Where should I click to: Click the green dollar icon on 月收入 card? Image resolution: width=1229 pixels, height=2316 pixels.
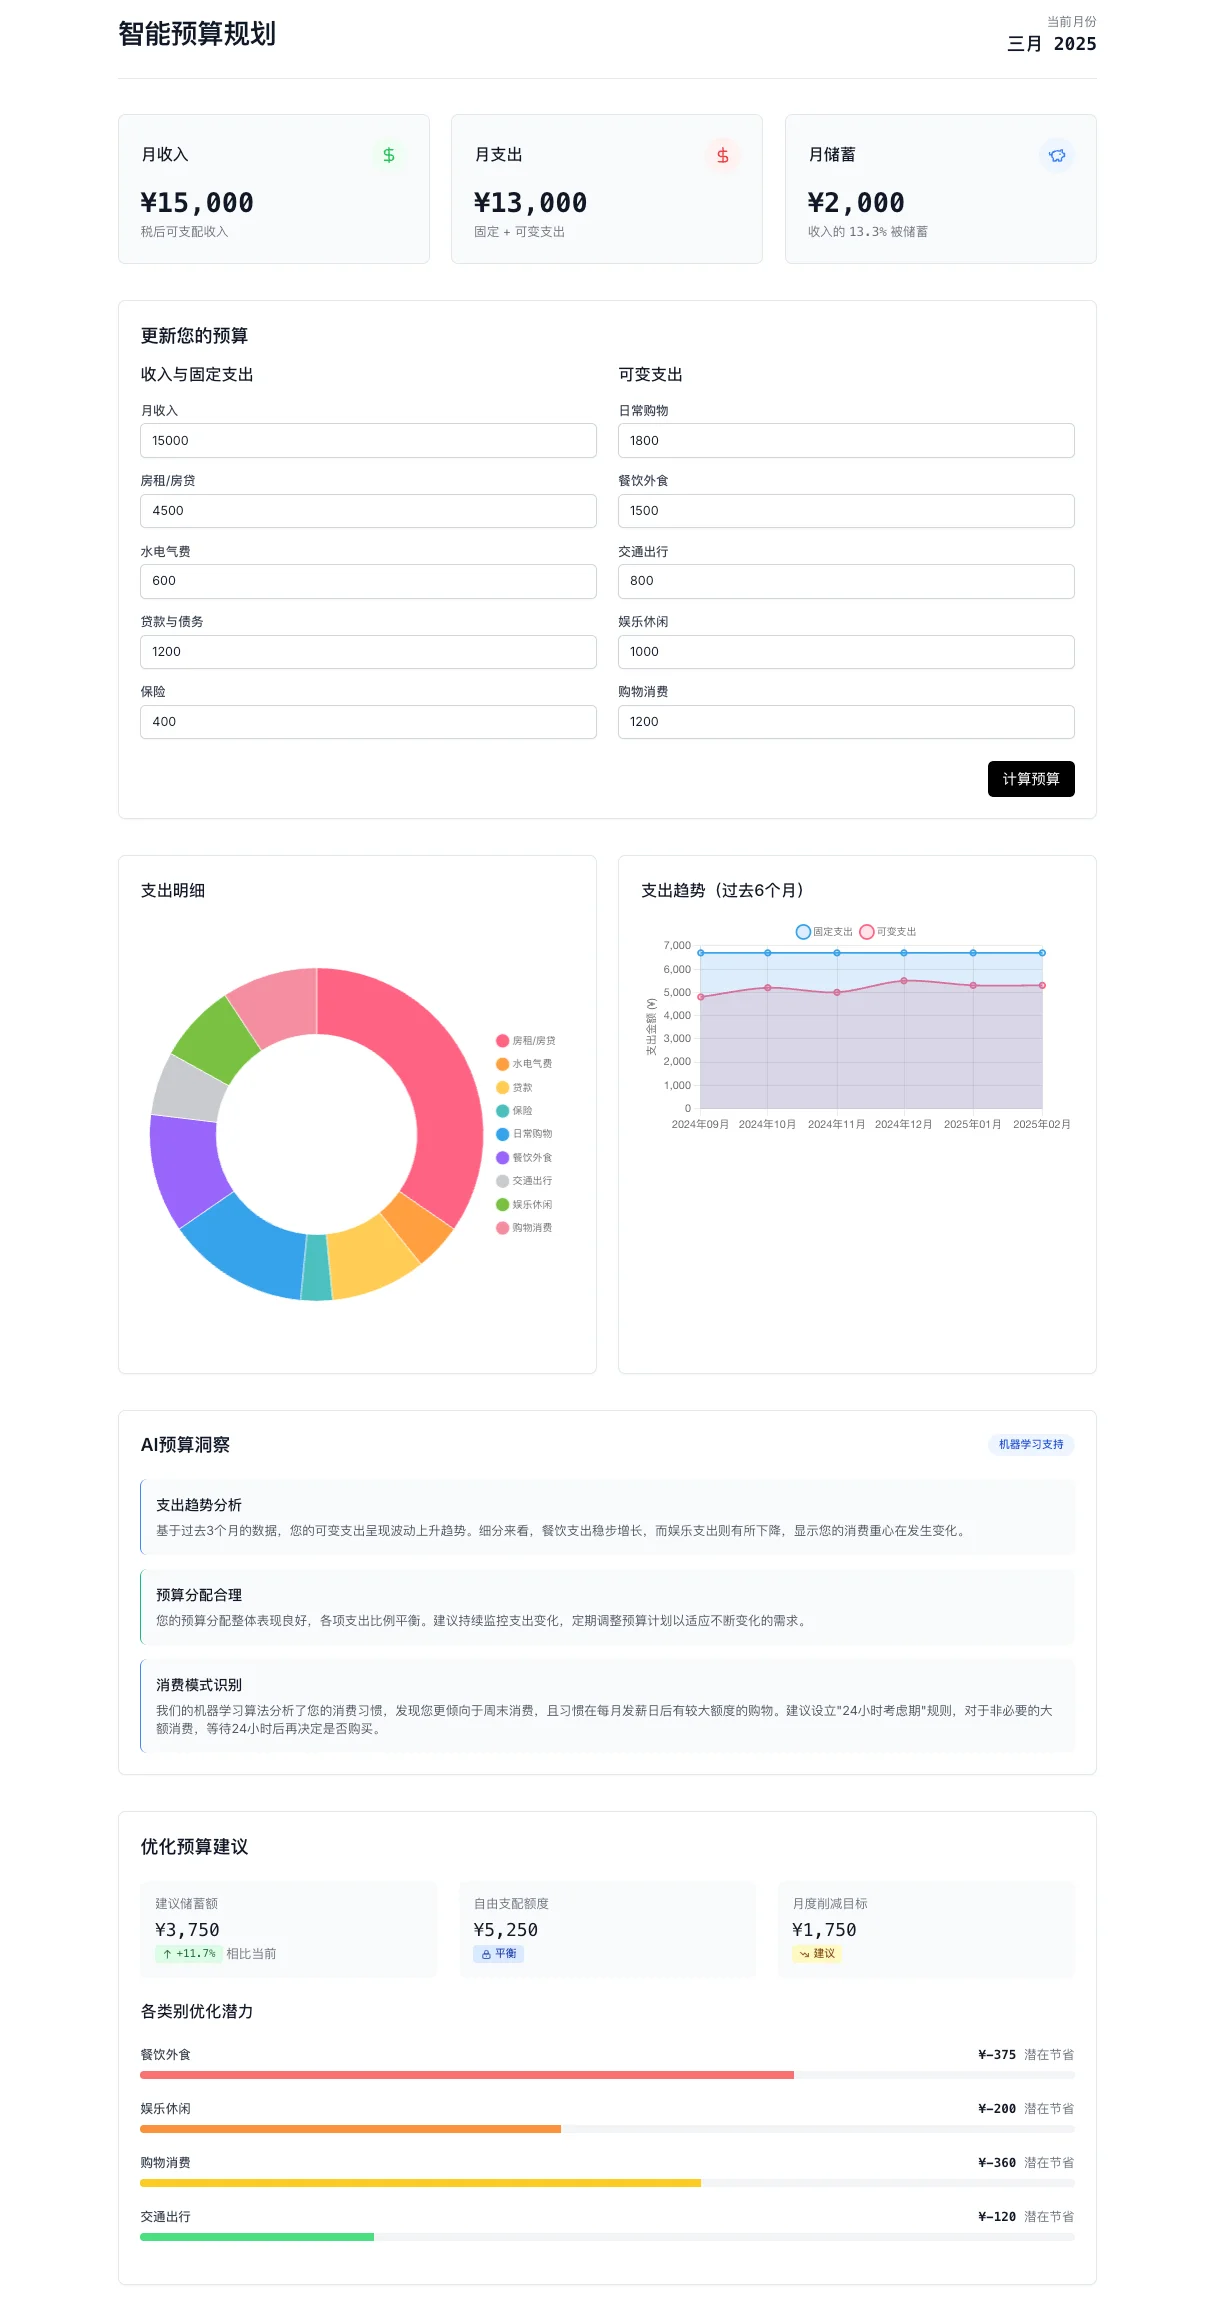(x=389, y=155)
